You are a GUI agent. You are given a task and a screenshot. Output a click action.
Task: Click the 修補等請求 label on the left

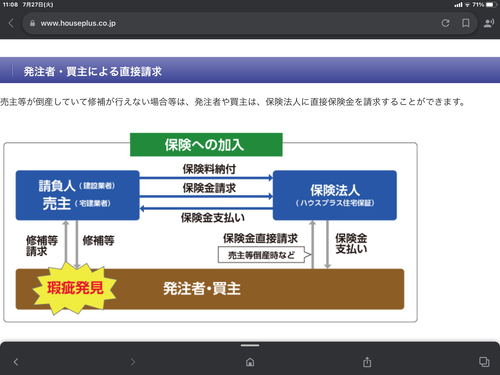point(42,245)
